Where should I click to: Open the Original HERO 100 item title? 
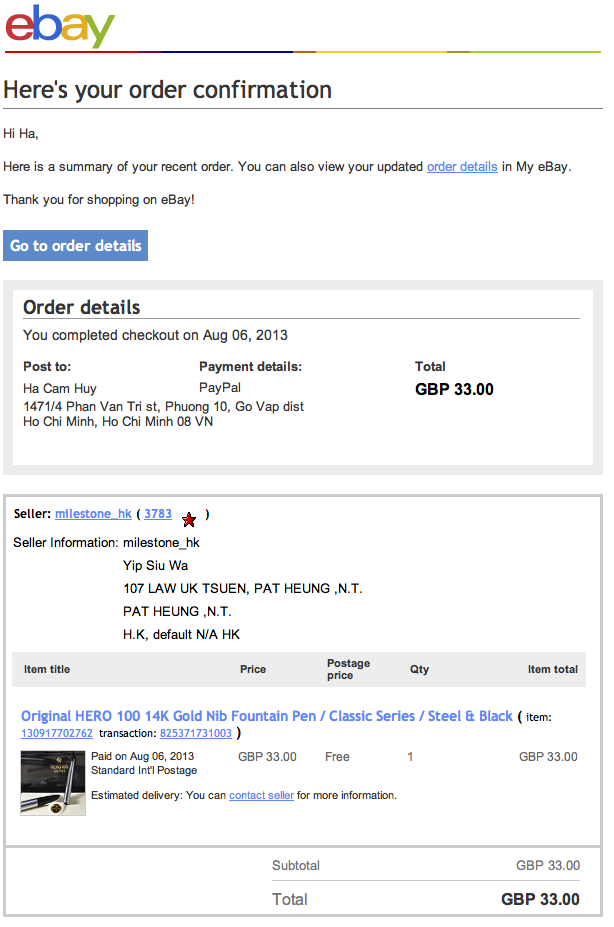coord(266,716)
